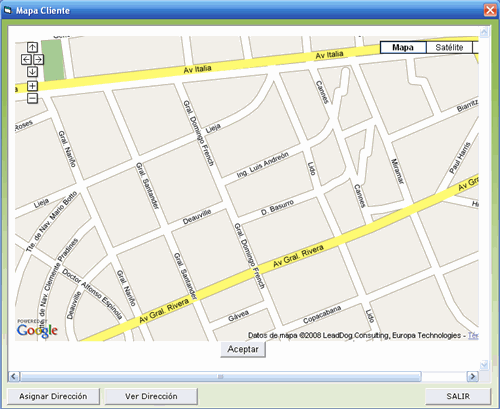Click the horizontal scrollbar thumb
Image resolution: width=500 pixels, height=409 pixels.
(x=221, y=377)
